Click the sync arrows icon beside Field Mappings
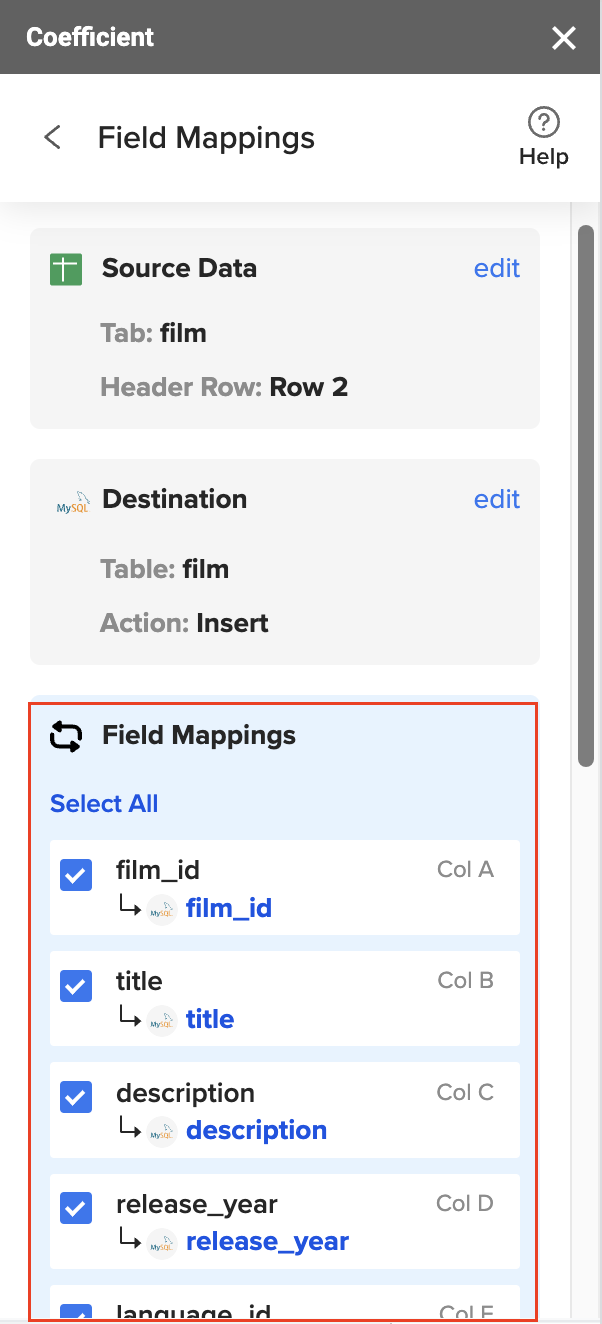Image resolution: width=602 pixels, height=1324 pixels. click(x=64, y=735)
